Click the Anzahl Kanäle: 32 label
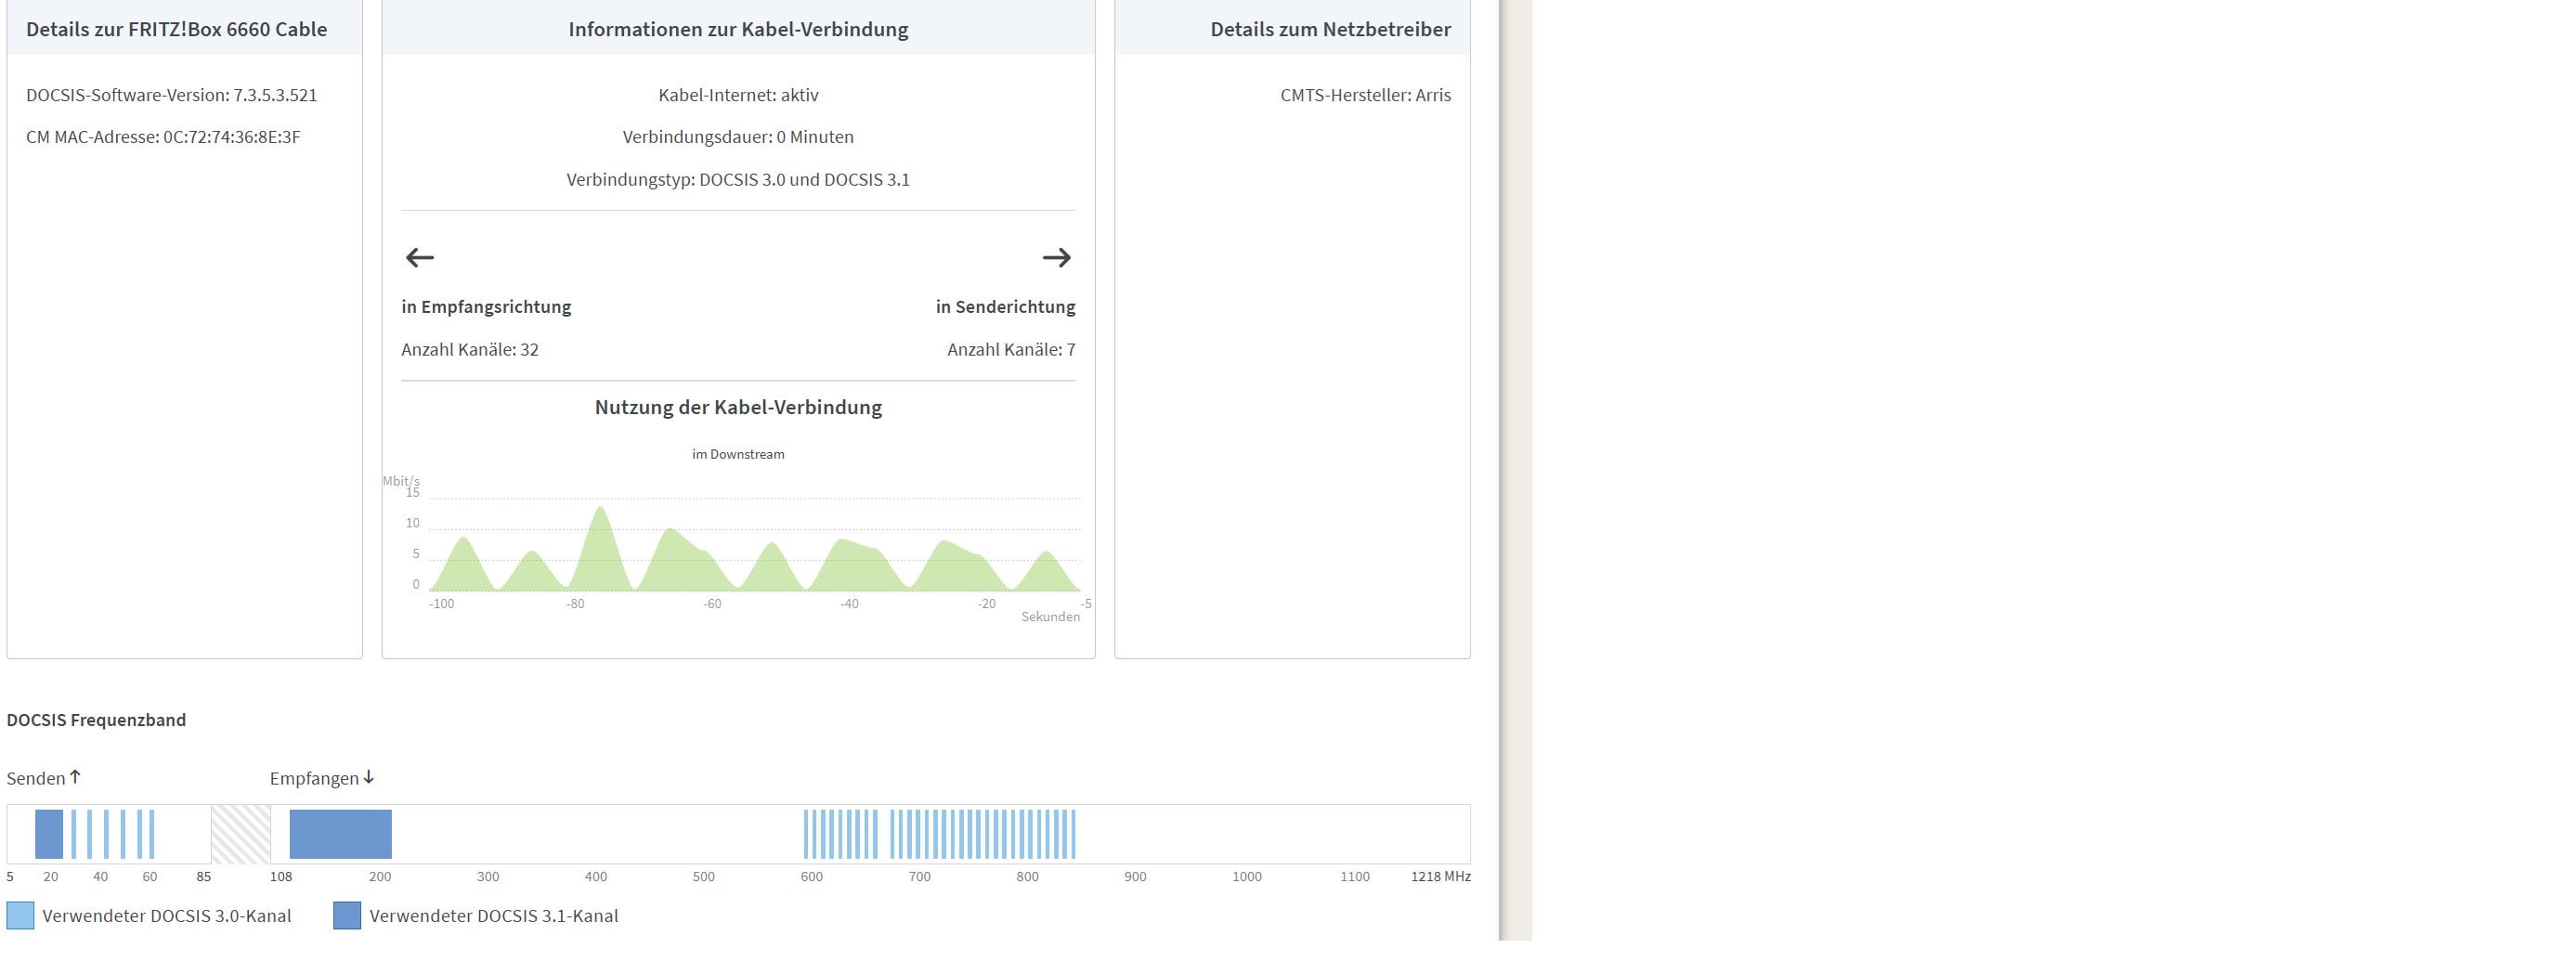 pos(470,350)
